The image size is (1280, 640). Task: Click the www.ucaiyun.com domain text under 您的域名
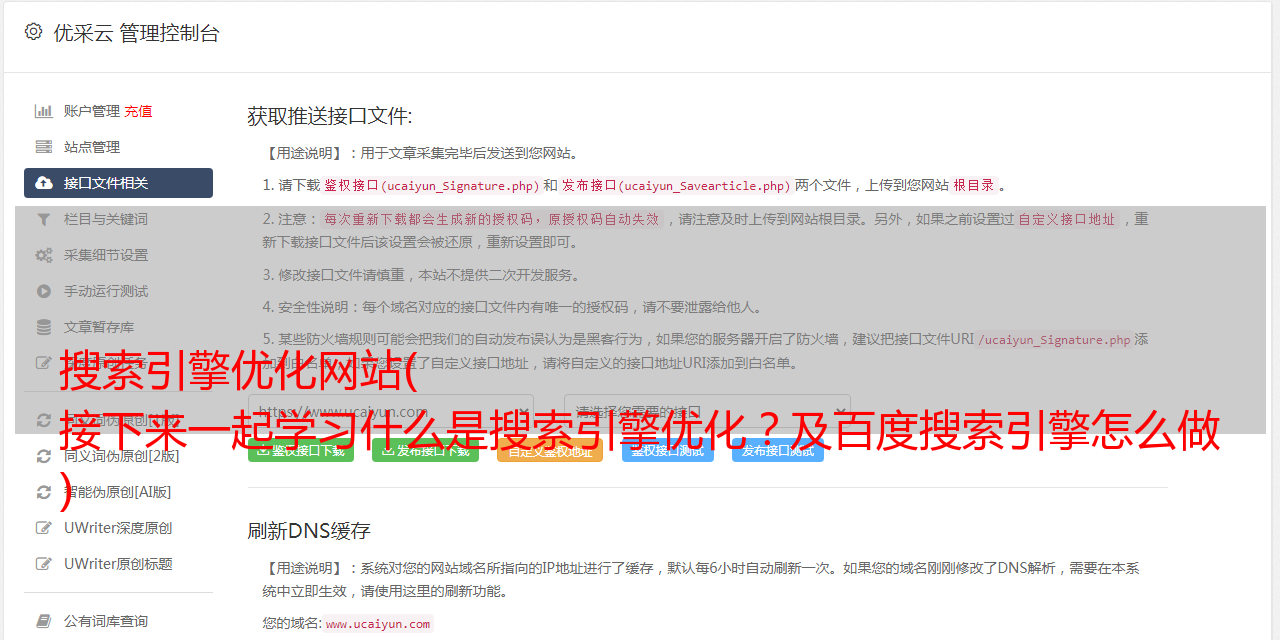coord(378,624)
